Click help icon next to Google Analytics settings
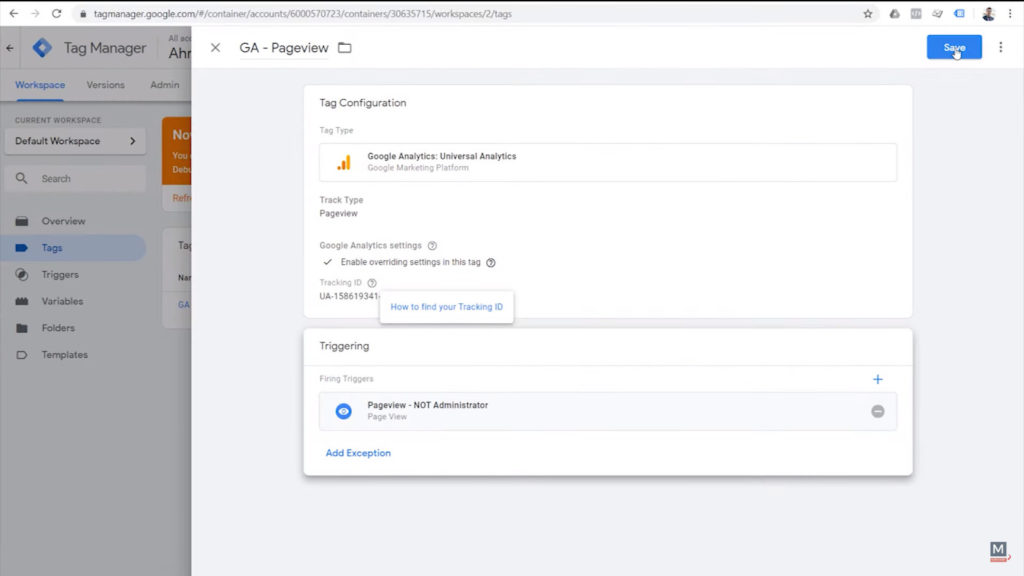This screenshot has height=576, width=1024. tap(432, 245)
